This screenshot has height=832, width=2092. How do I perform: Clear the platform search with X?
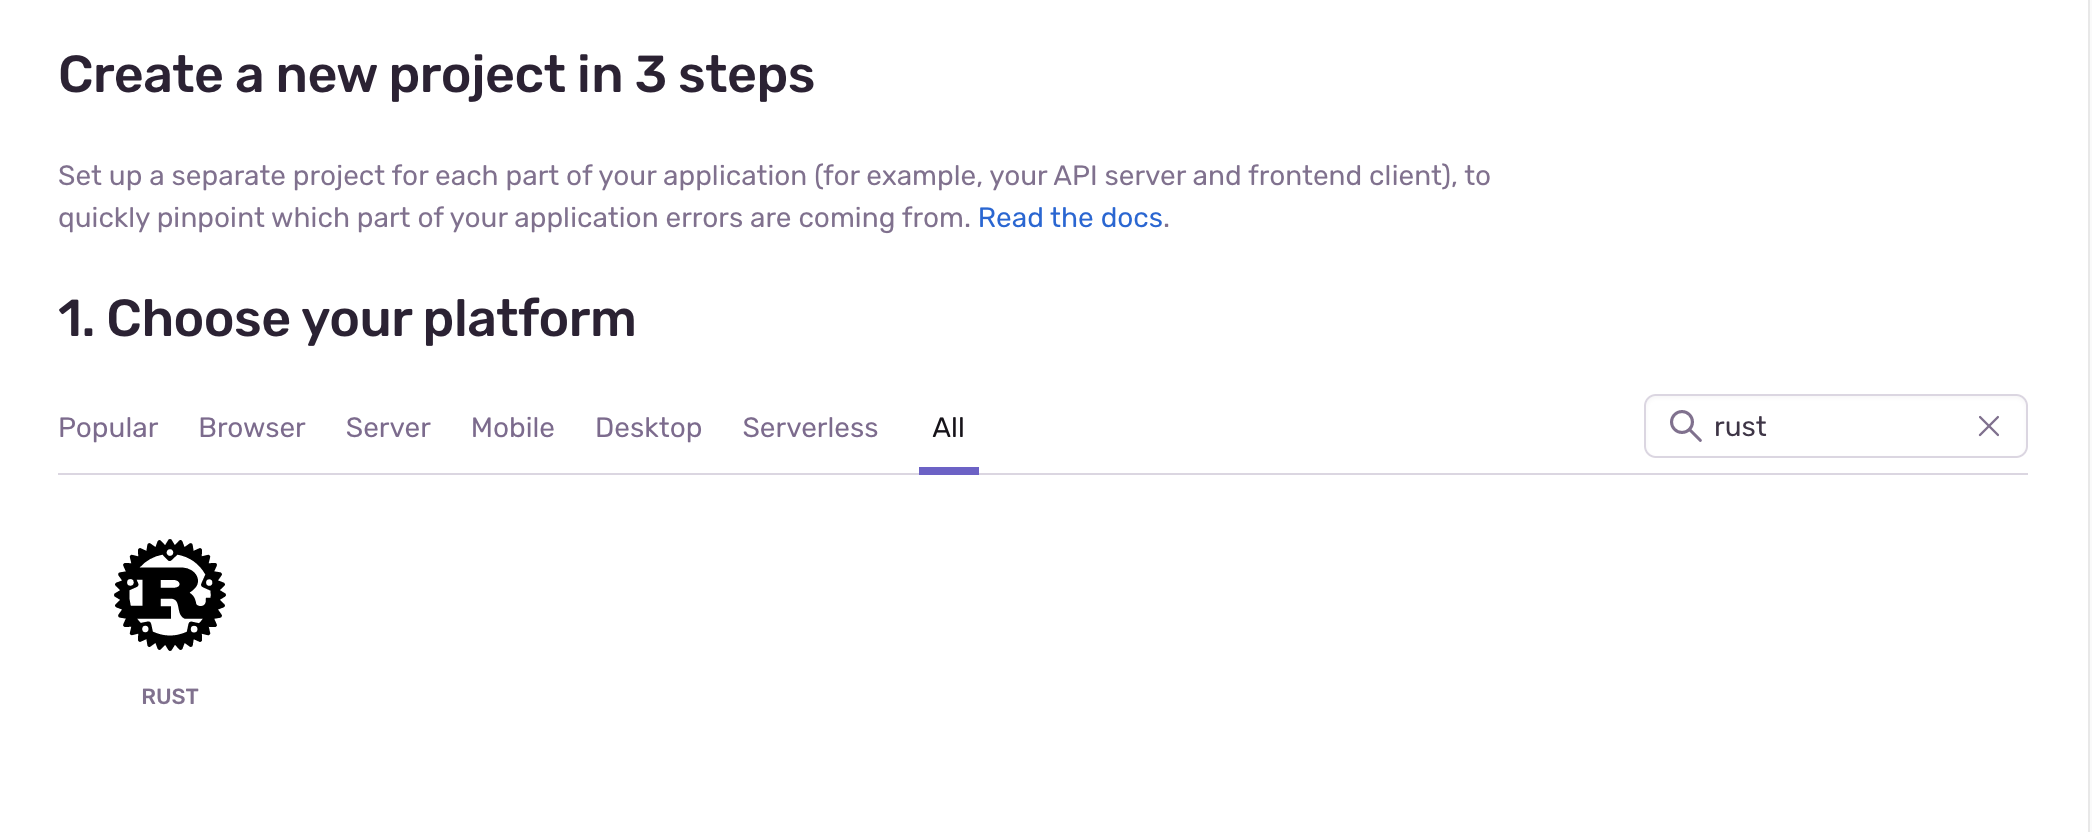click(x=1988, y=426)
